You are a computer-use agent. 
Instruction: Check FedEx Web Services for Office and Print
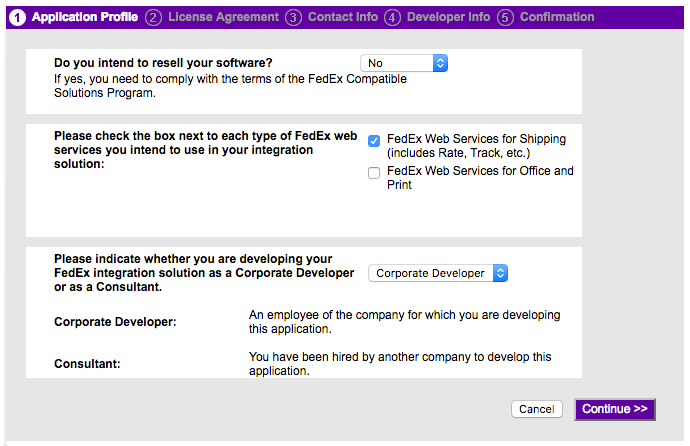pos(374,173)
